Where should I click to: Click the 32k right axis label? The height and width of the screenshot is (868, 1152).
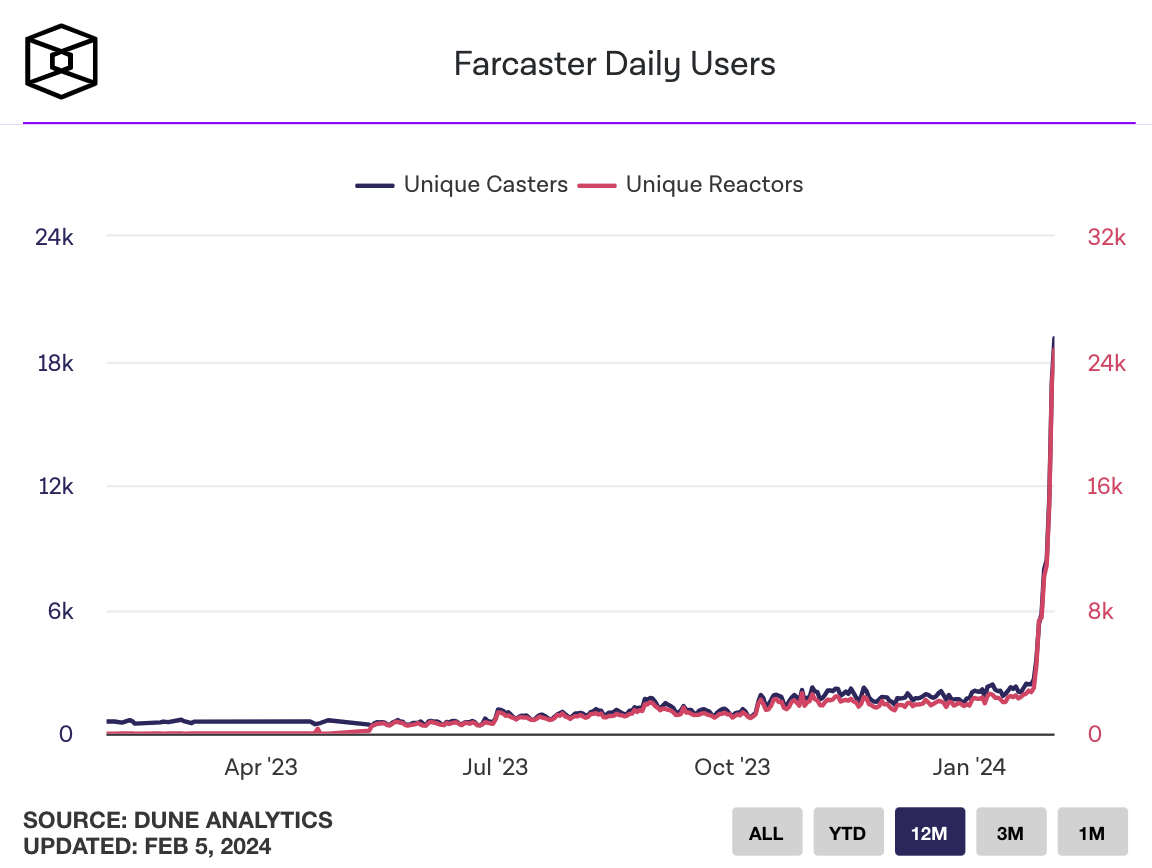pos(1106,237)
